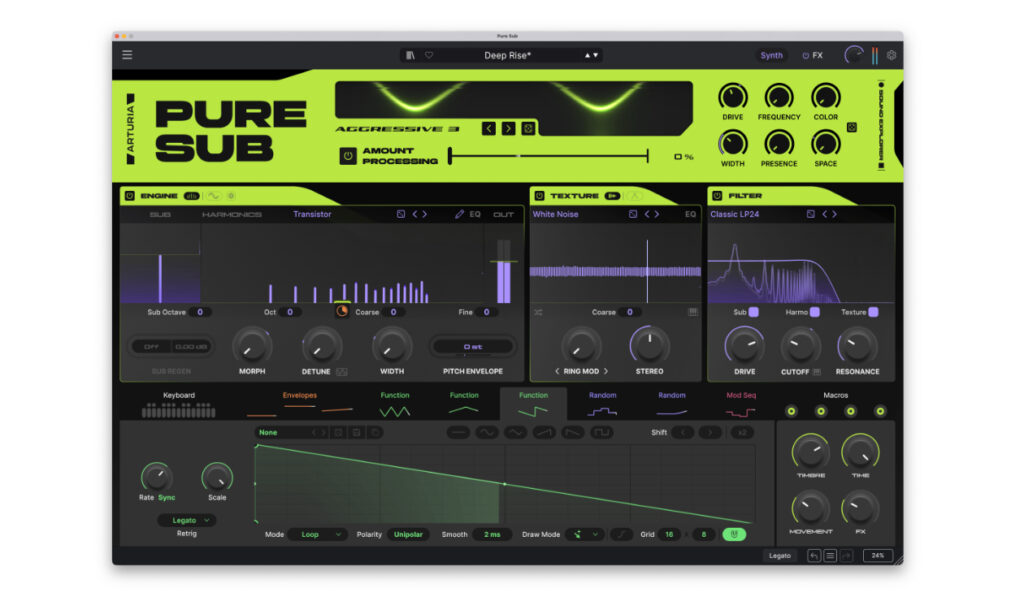This screenshot has width=1024, height=614.
Task: Toggle Texture routing to filter
Action: pyautogui.click(x=874, y=312)
